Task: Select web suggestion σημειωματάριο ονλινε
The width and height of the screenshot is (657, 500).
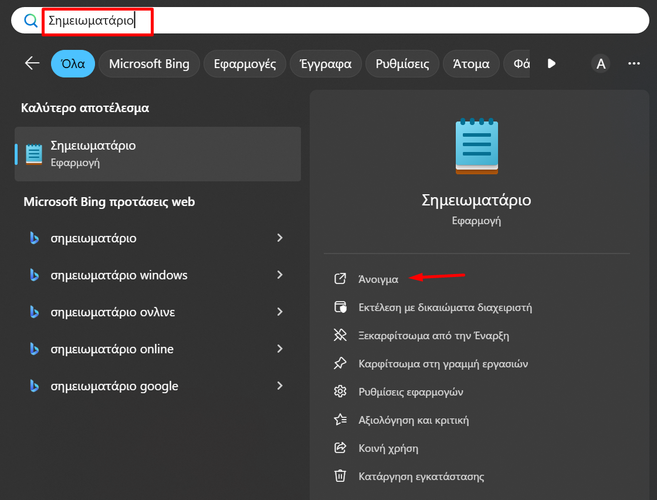Action: pos(158,312)
